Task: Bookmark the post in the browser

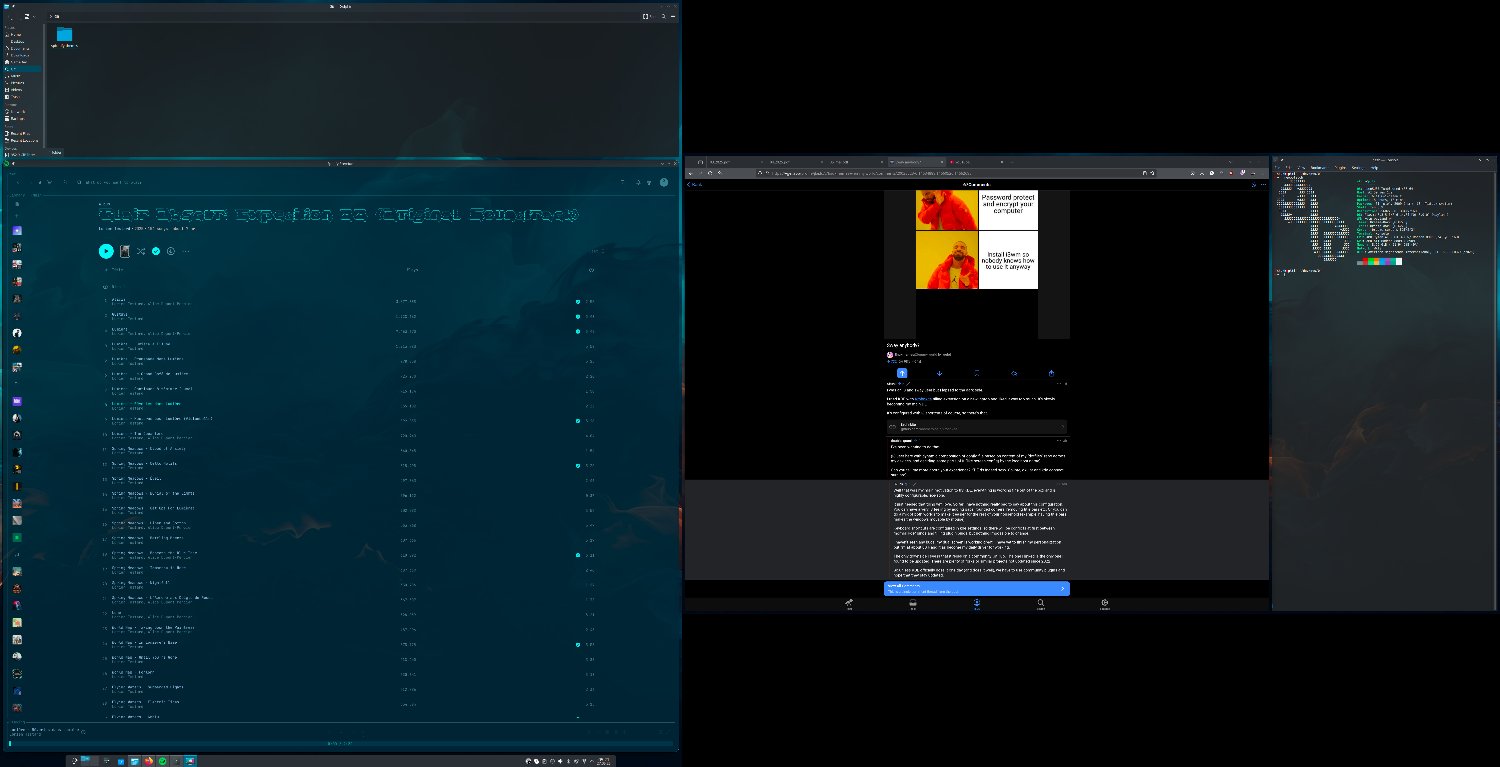Action: 977,373
